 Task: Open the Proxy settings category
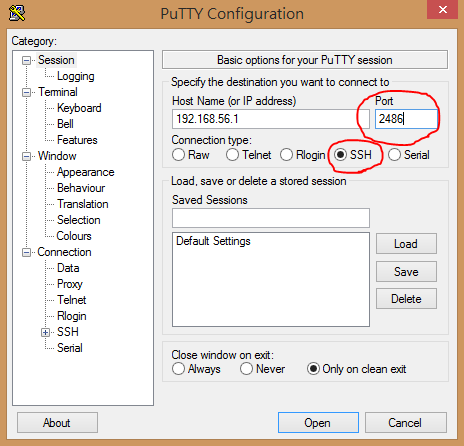(70, 284)
